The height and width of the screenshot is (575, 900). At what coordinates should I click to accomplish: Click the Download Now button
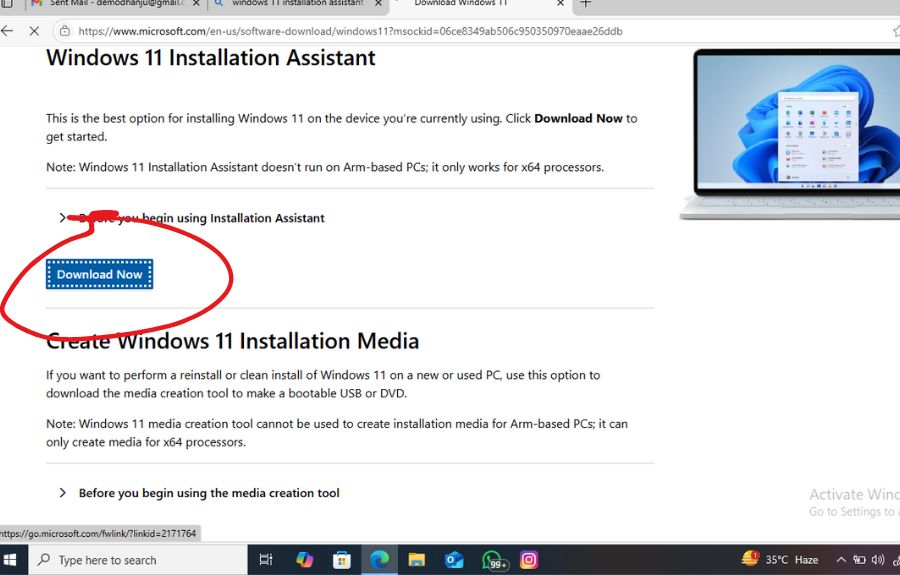(x=99, y=274)
